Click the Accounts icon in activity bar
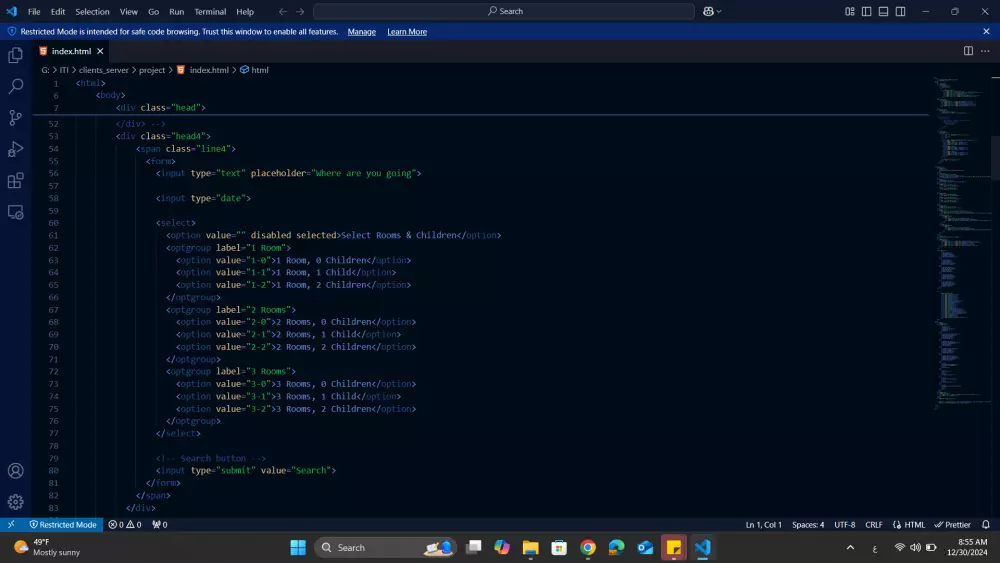 (15, 471)
